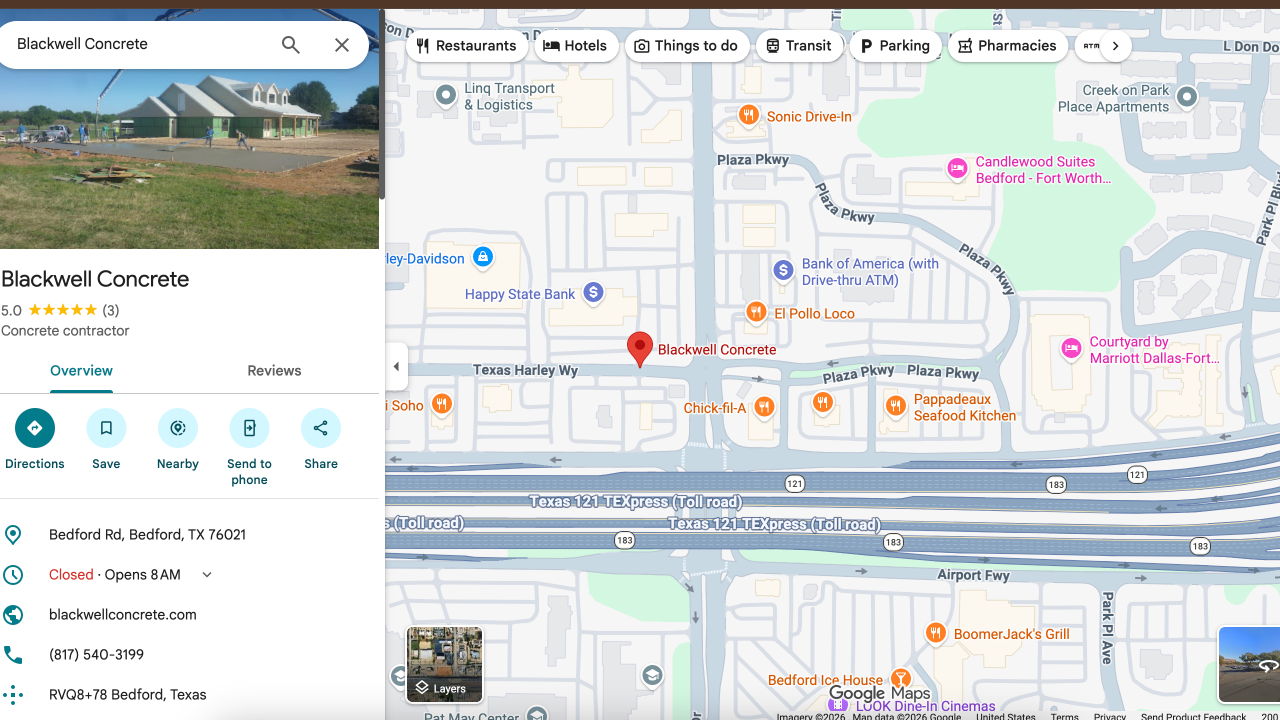Click the BoomerJack's Grill pin
The width and height of the screenshot is (1280, 720).
pyautogui.click(x=936, y=633)
